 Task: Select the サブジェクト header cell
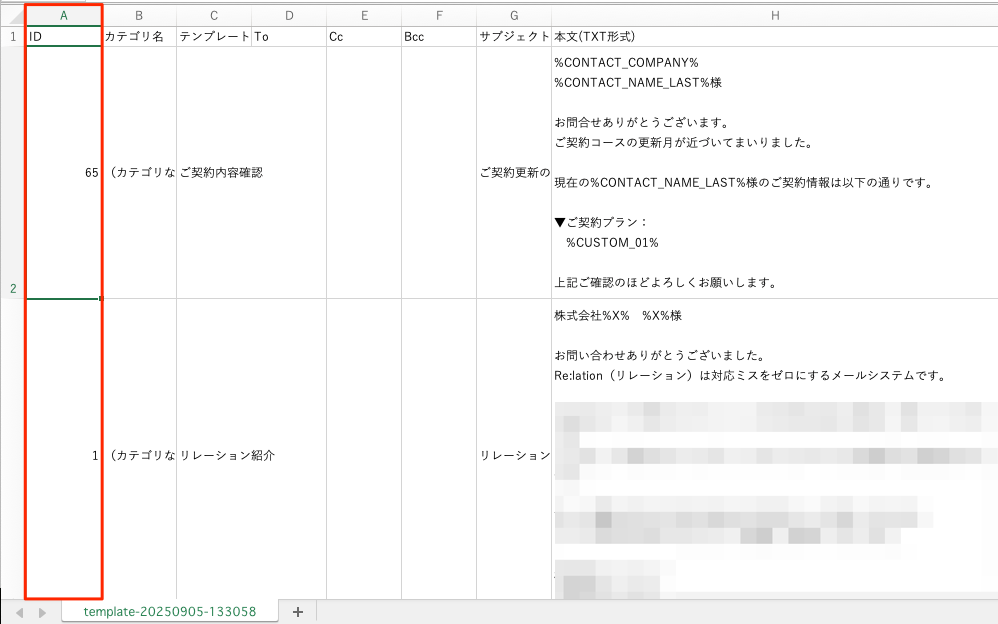coord(514,37)
